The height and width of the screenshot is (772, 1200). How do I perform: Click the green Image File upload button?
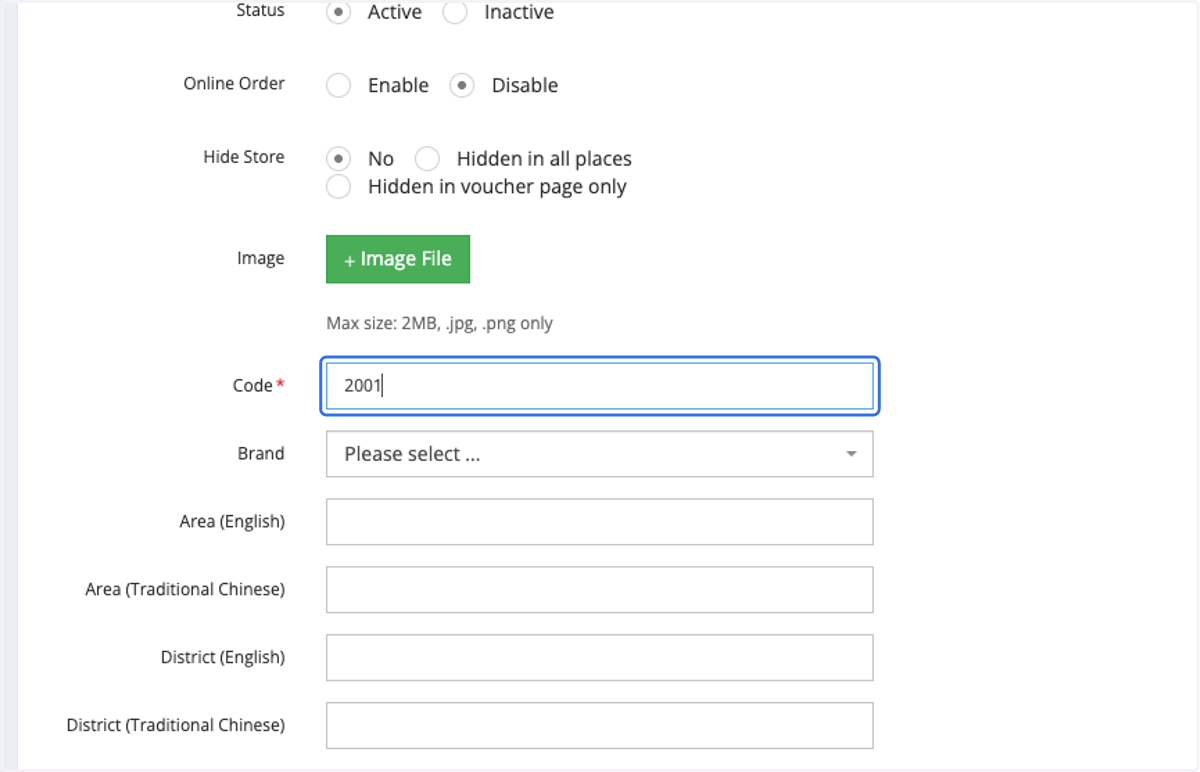click(x=398, y=259)
